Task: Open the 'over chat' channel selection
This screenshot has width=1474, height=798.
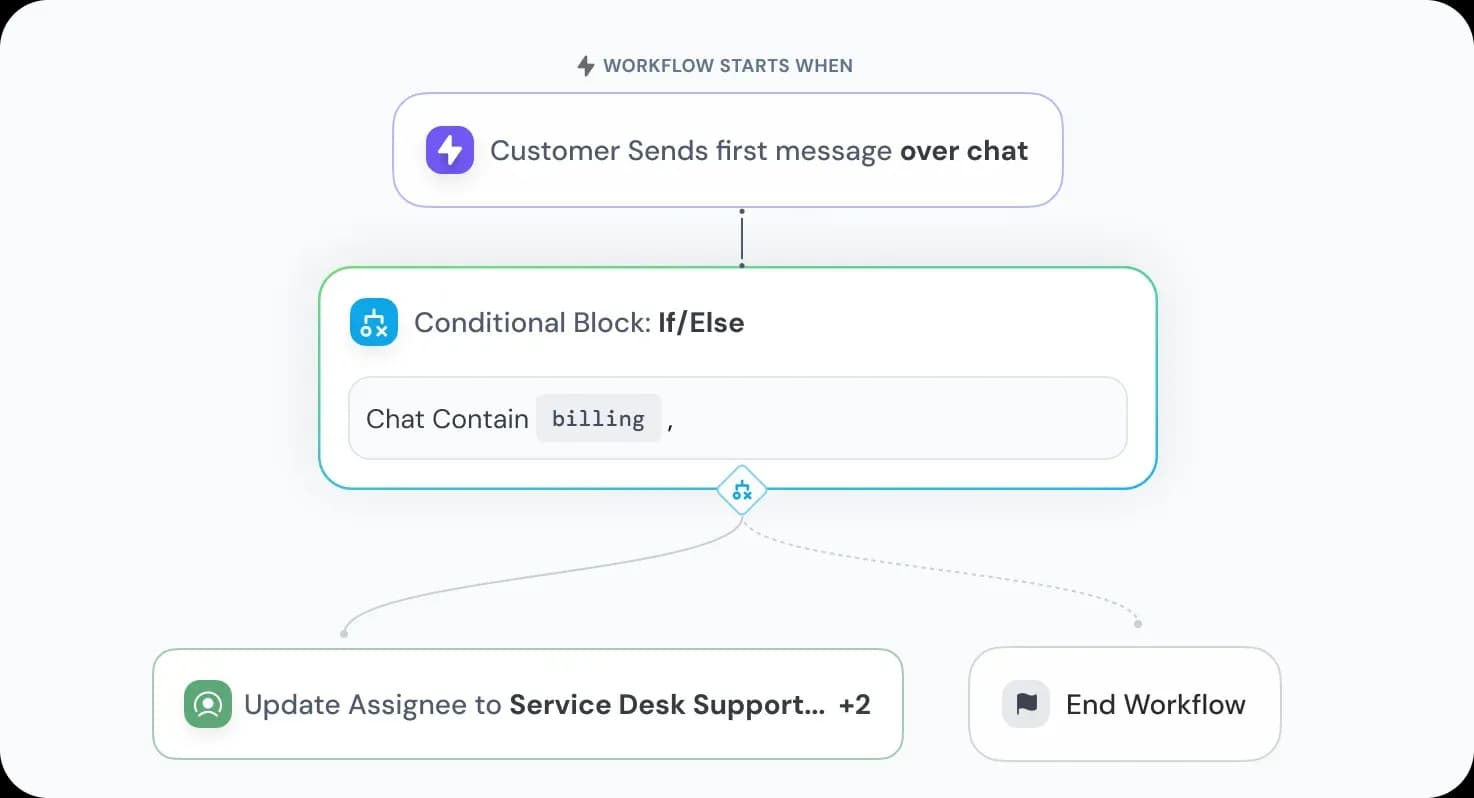Action: click(x=964, y=151)
